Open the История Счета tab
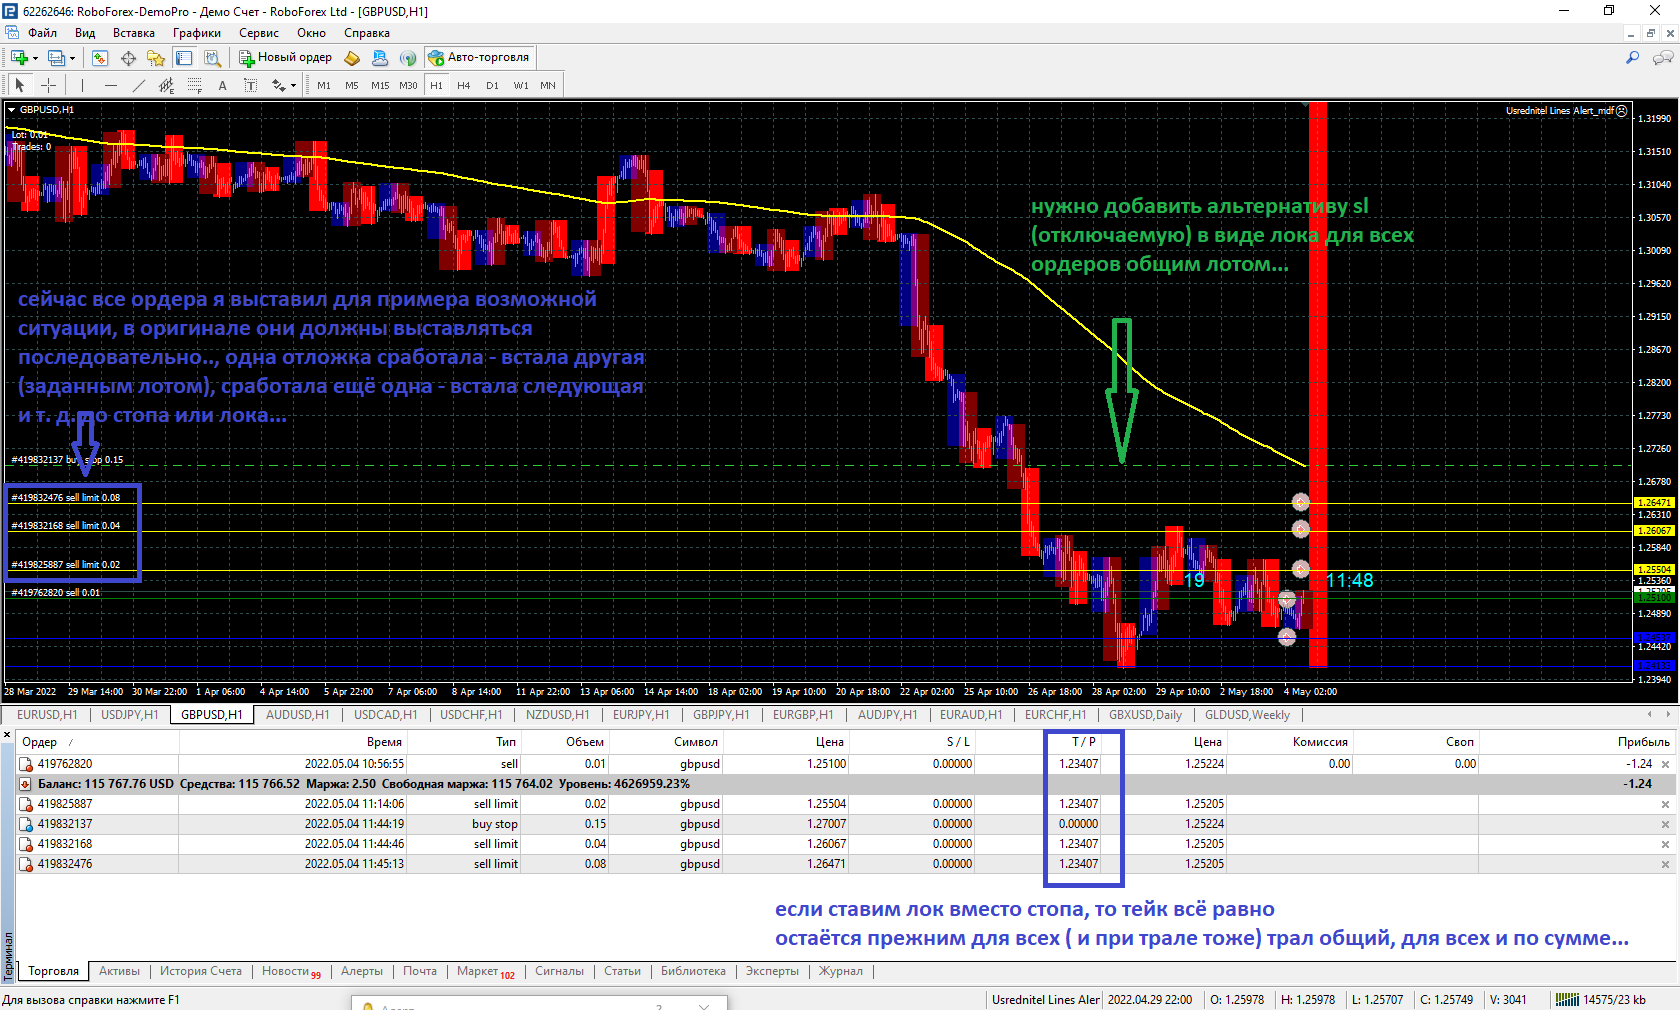The height and width of the screenshot is (1010, 1680). [x=201, y=971]
